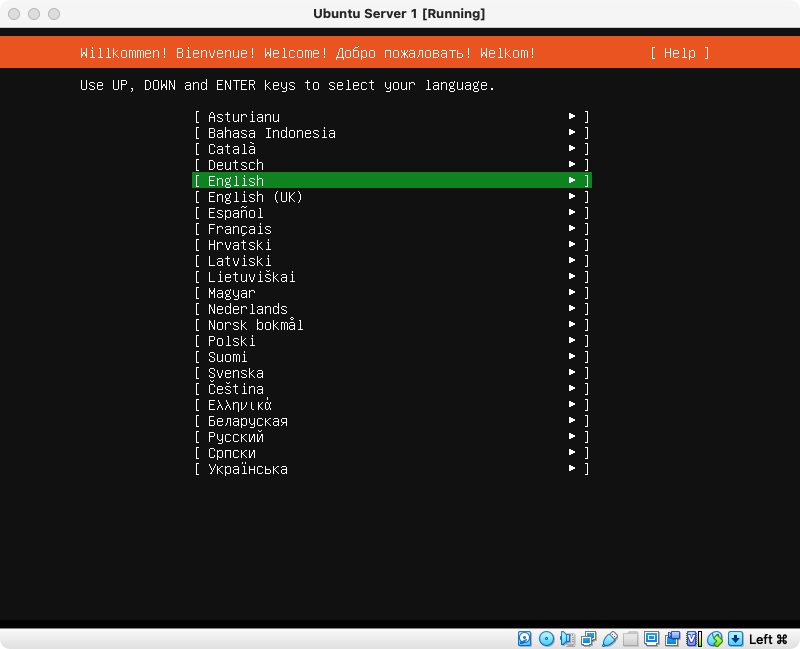
Task: Pick Nederlands in the language list
Action: 247,309
